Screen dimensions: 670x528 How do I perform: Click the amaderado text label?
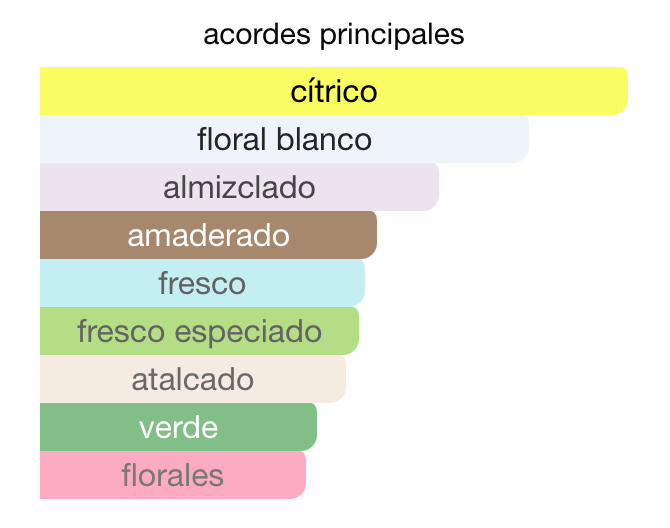point(209,235)
